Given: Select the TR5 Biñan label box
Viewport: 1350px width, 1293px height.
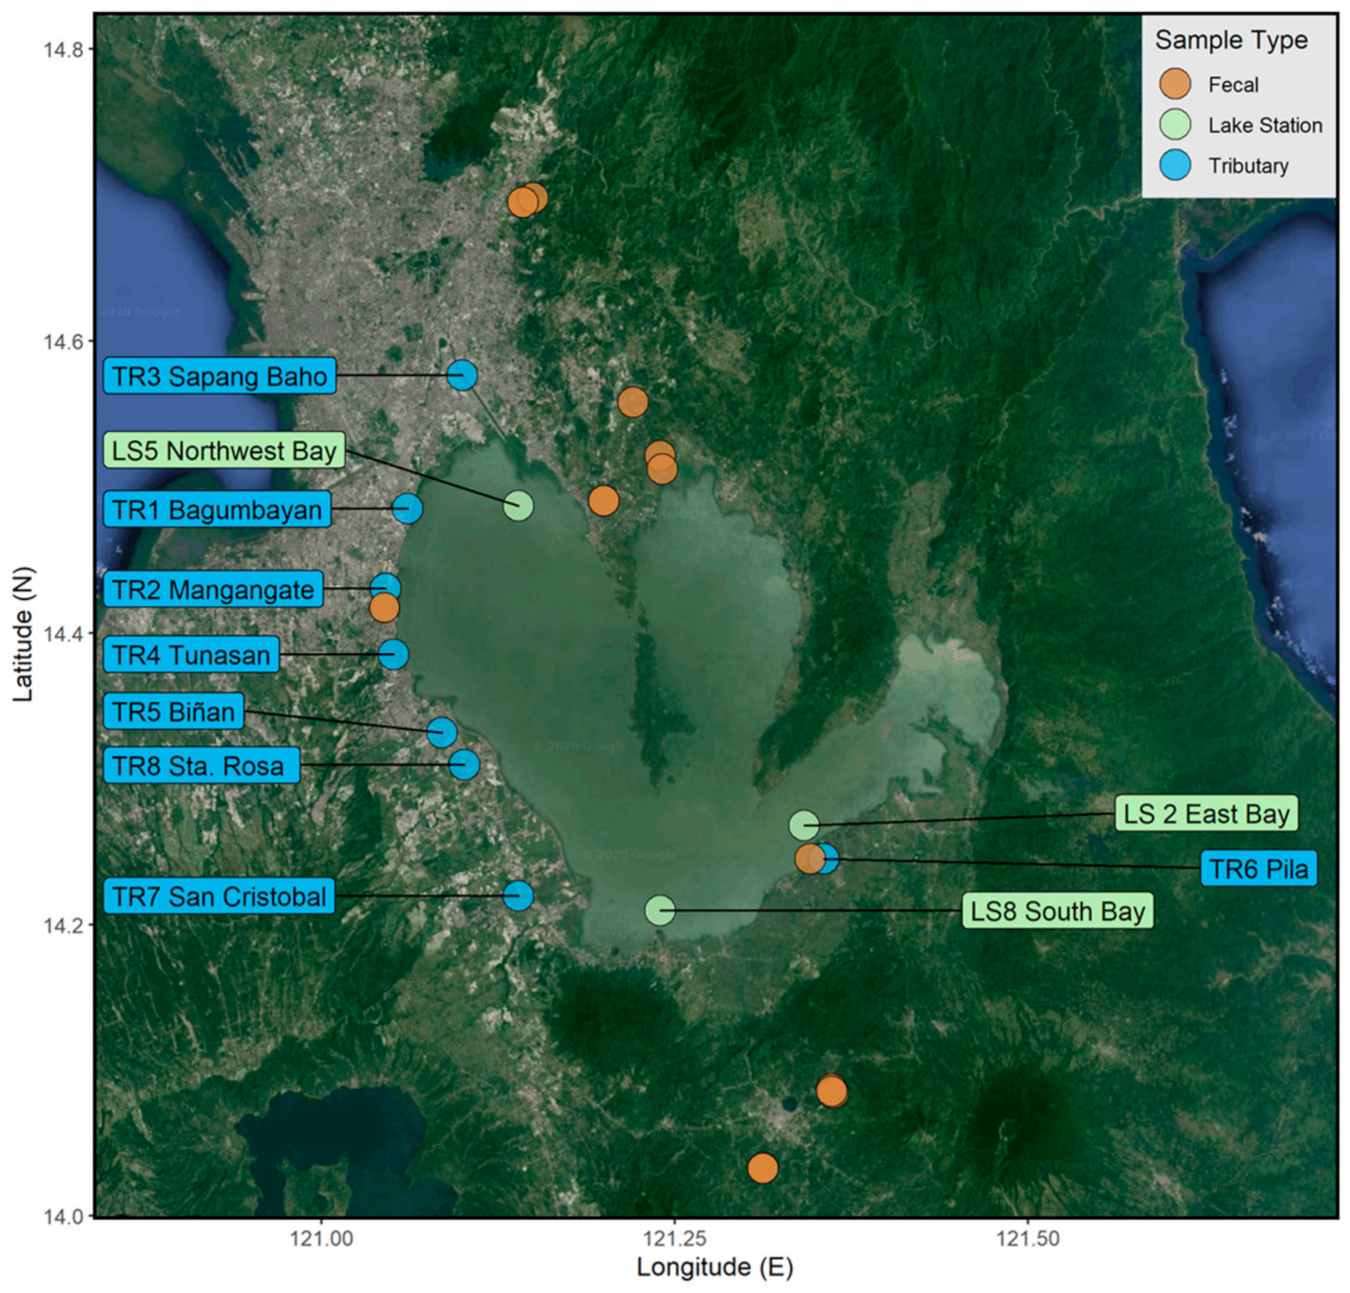Looking at the screenshot, I should [174, 712].
